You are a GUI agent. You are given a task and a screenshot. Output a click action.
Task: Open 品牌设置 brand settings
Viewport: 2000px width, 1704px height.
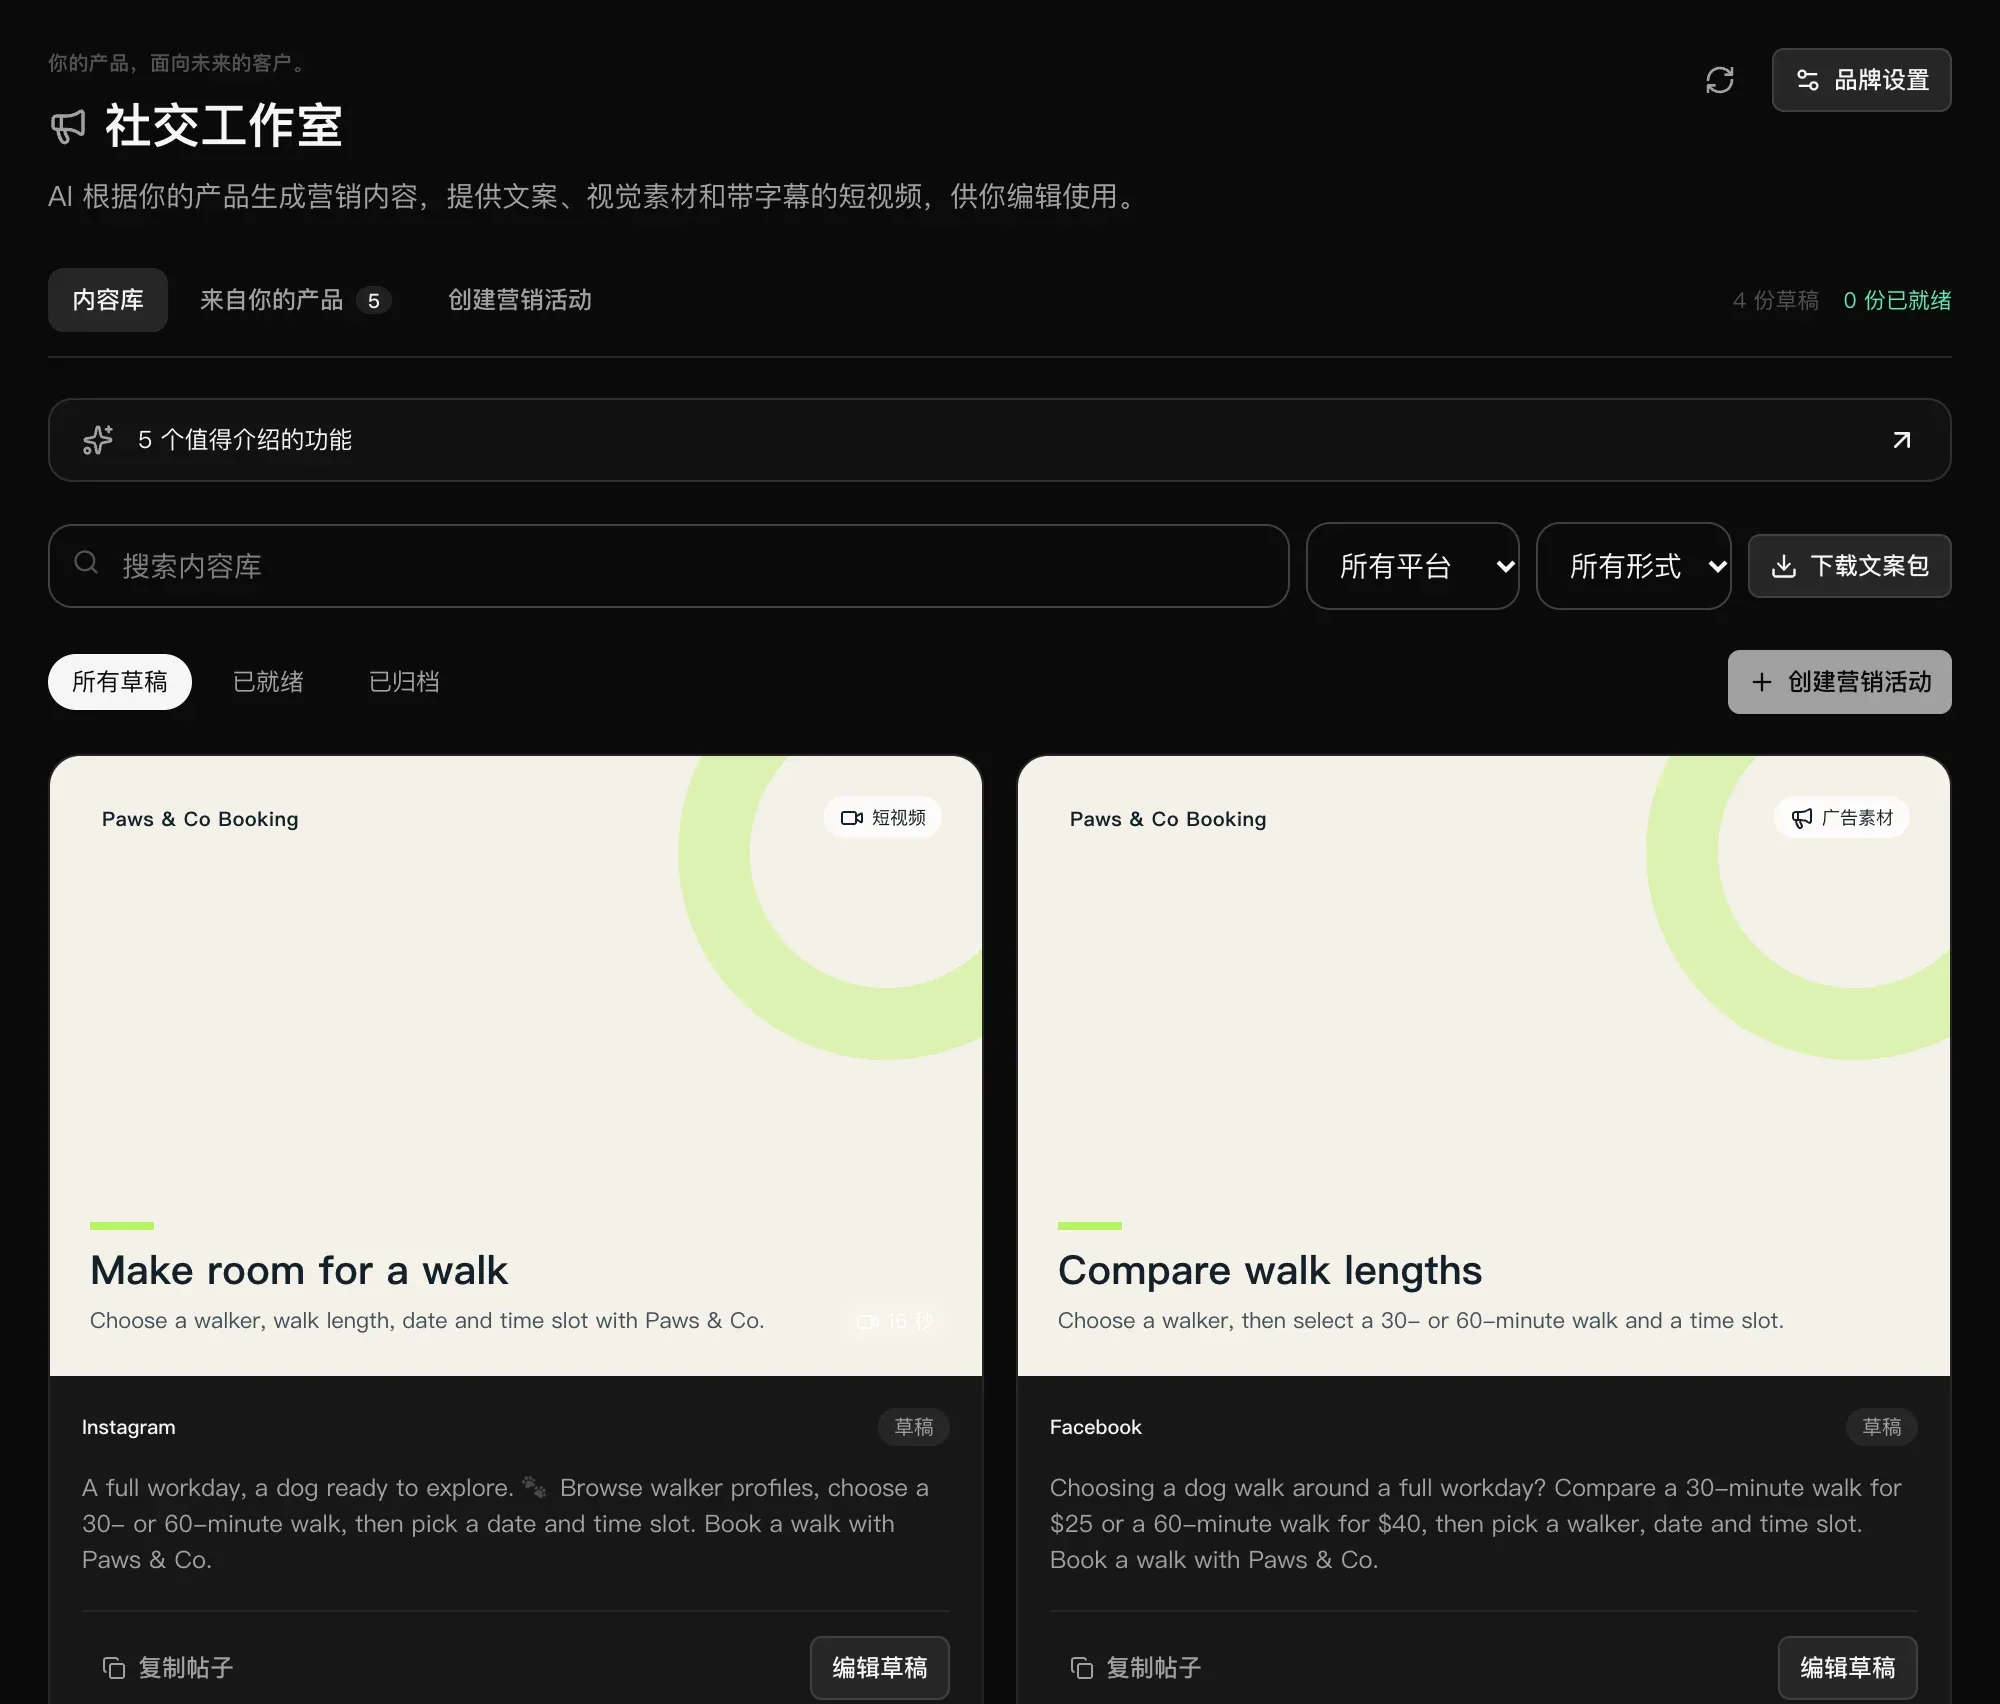(x=1861, y=80)
